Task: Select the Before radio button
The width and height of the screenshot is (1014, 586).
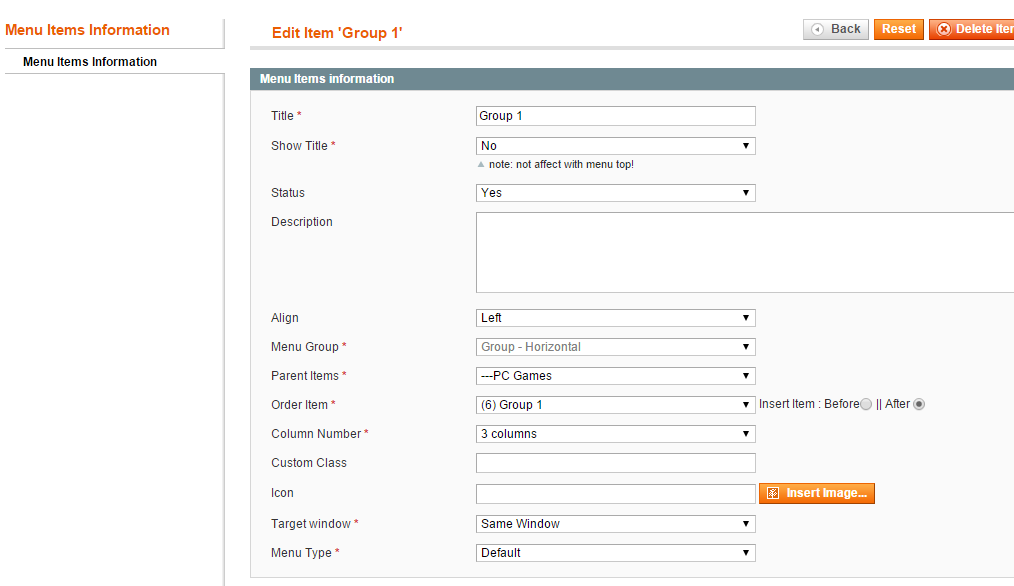Action: pos(866,404)
